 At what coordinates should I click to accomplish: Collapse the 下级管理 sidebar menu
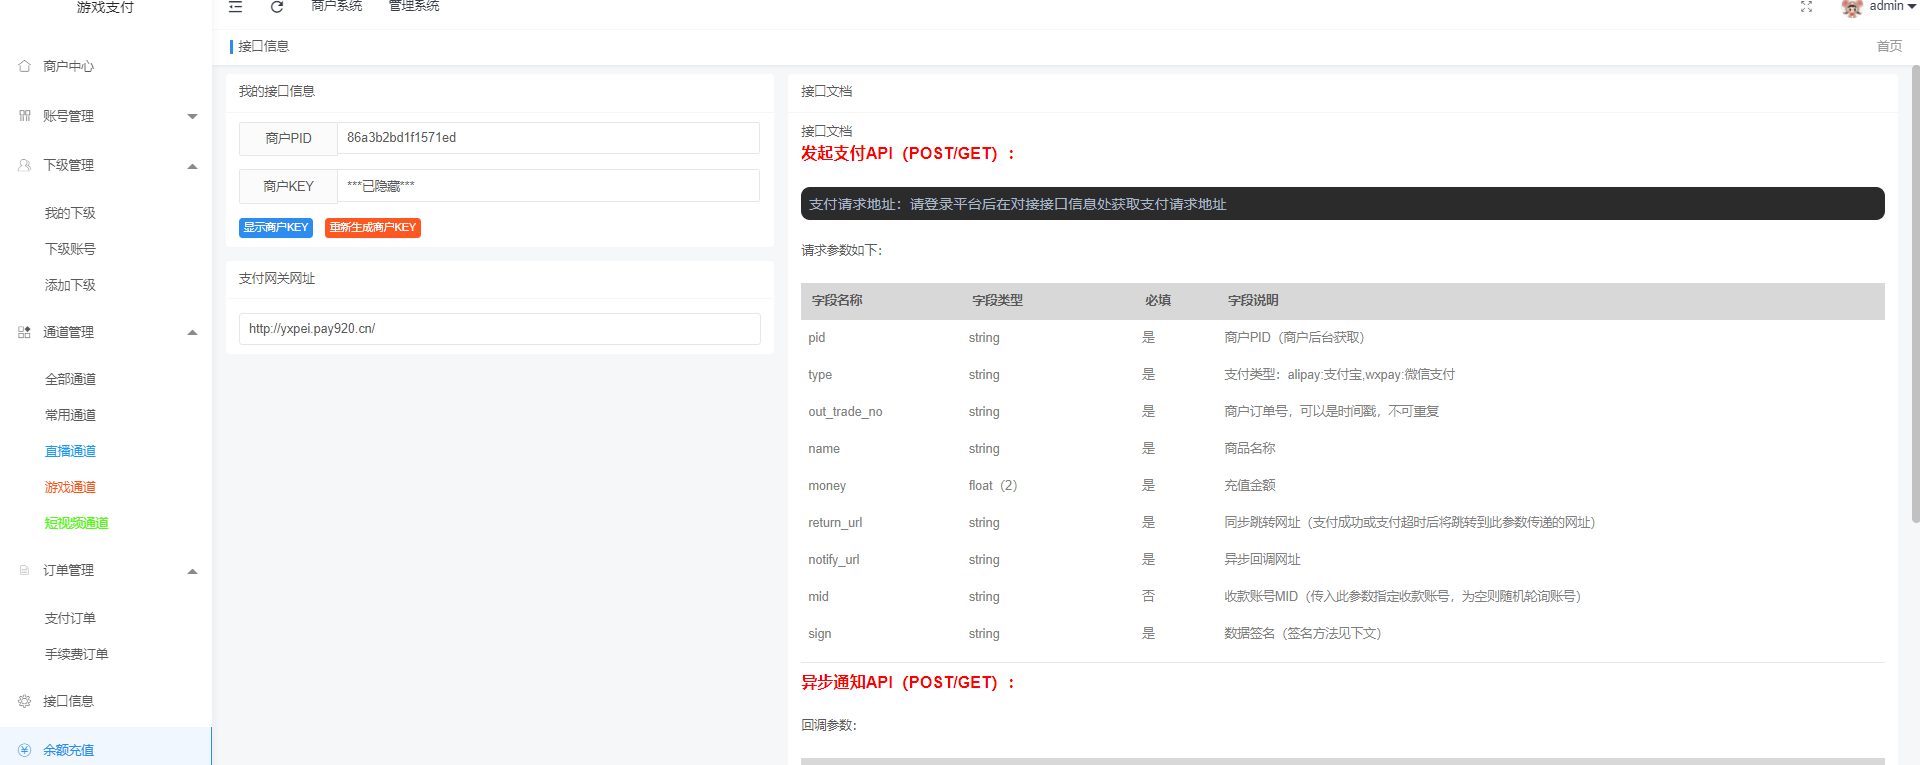click(192, 166)
